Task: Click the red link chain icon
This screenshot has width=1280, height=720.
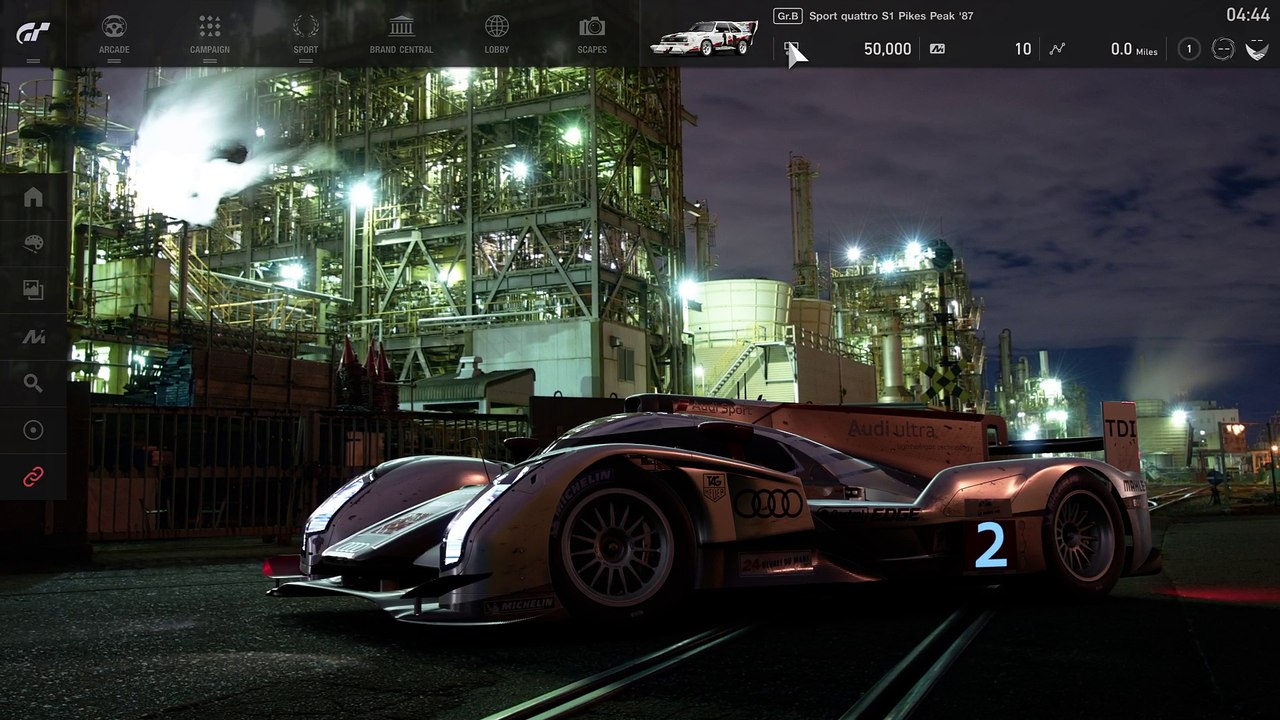Action: point(33,477)
